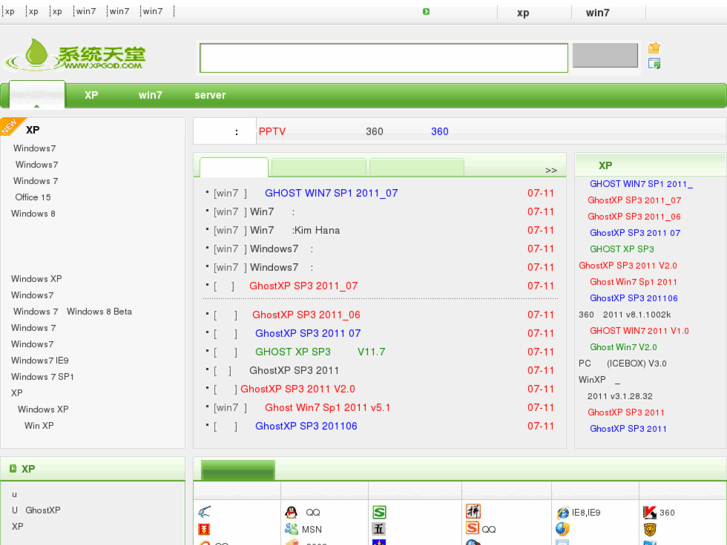Image resolution: width=727 pixels, height=545 pixels.
Task: Open the Windows 7 SP1 sidebar link
Action: (x=42, y=377)
